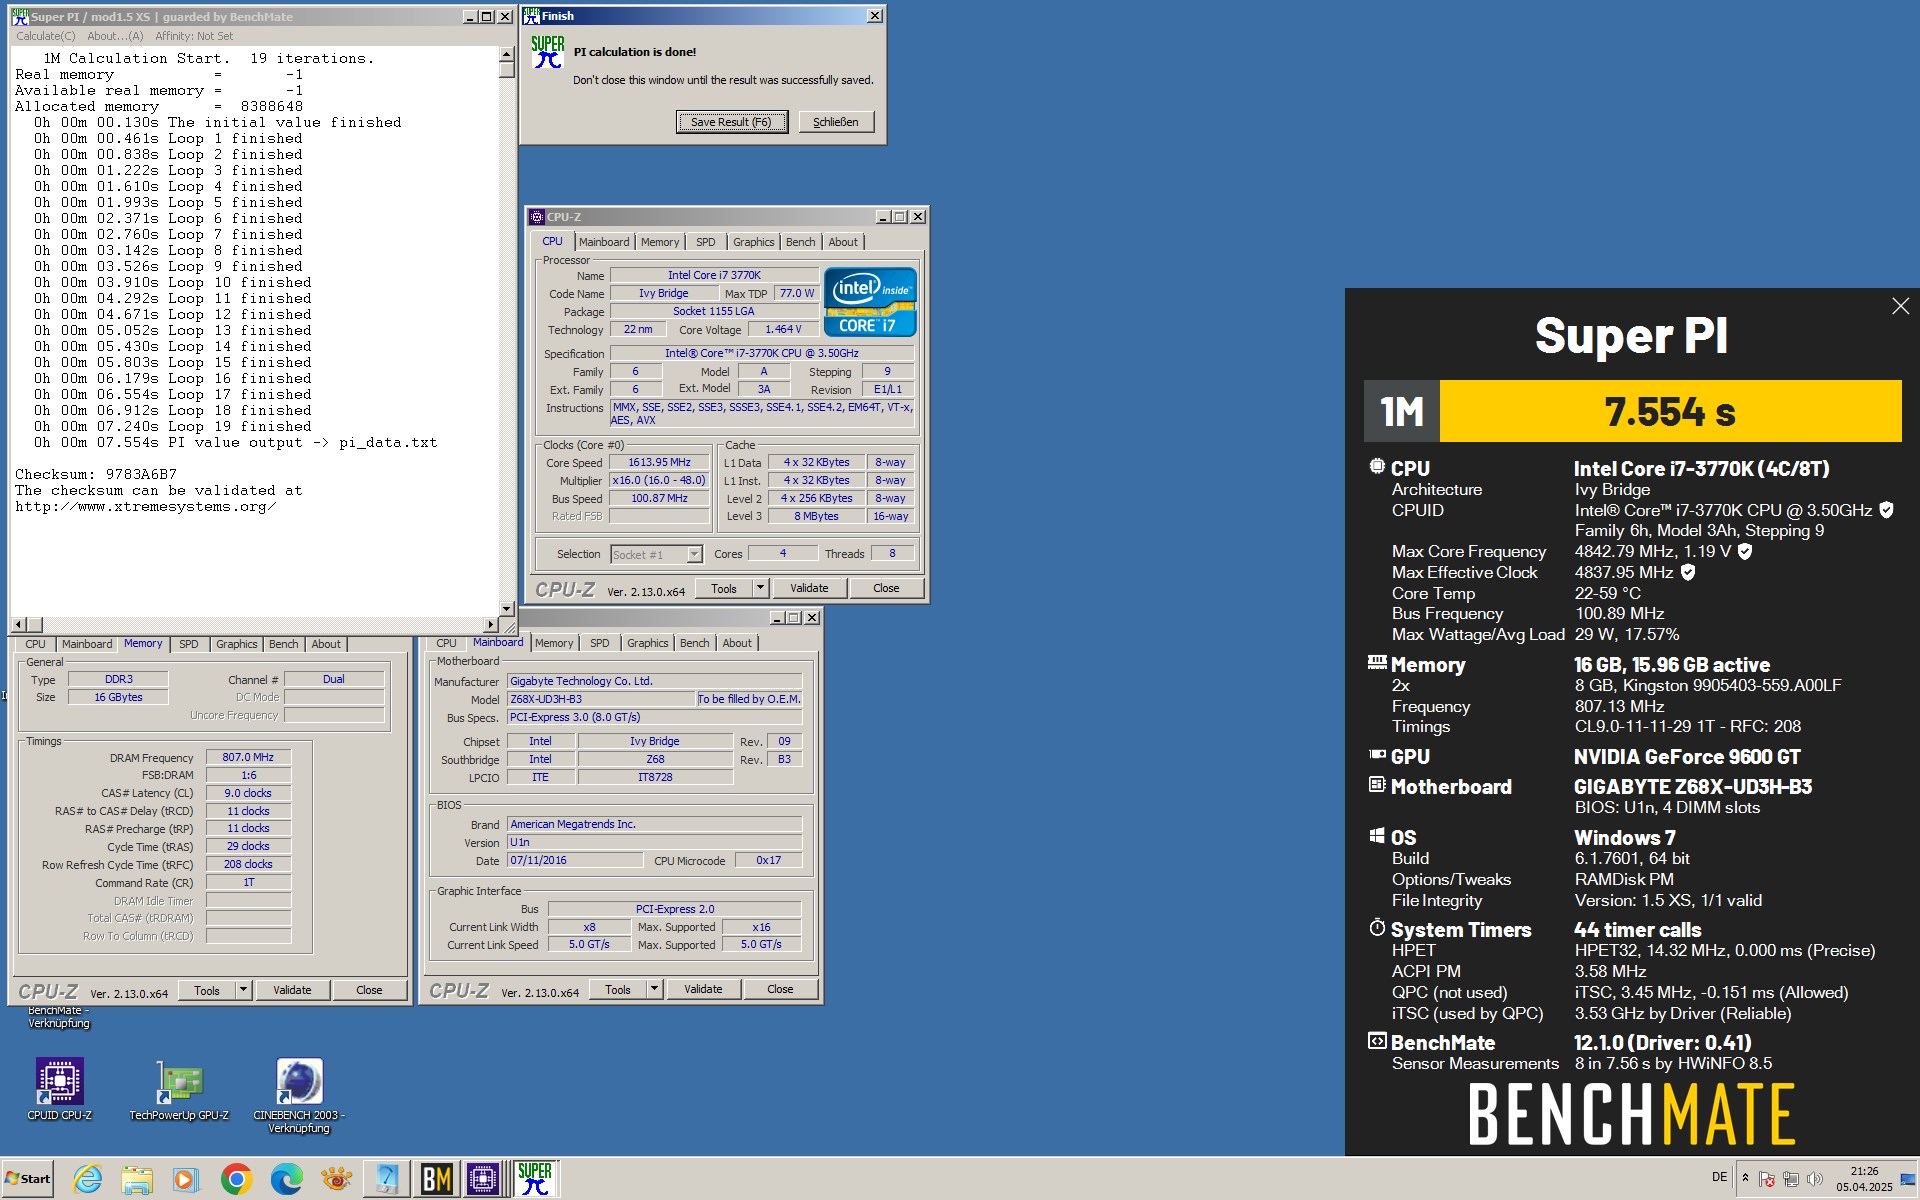Image resolution: width=1920 pixels, height=1200 pixels.
Task: Click the Core Speed value 1613.95 MHz
Action: (659, 462)
